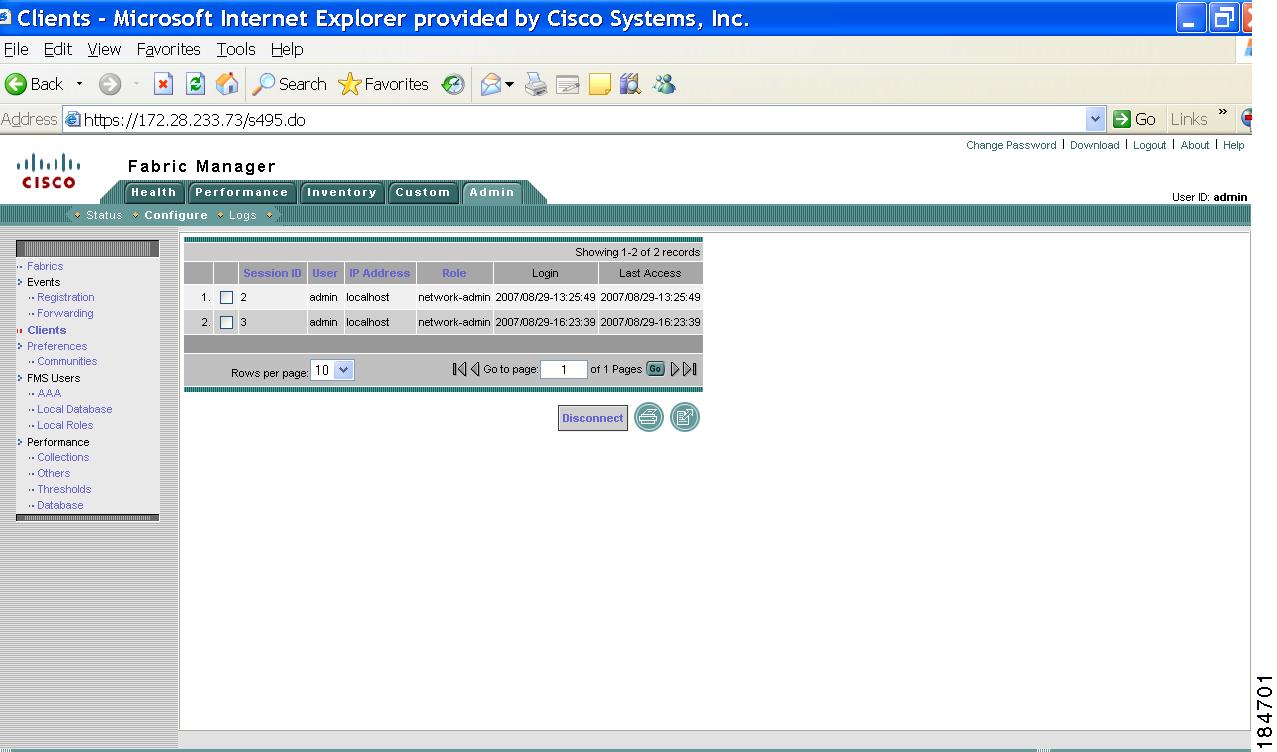Open the Research book toolbar icon
The height and width of the screenshot is (752, 1277).
click(x=630, y=85)
